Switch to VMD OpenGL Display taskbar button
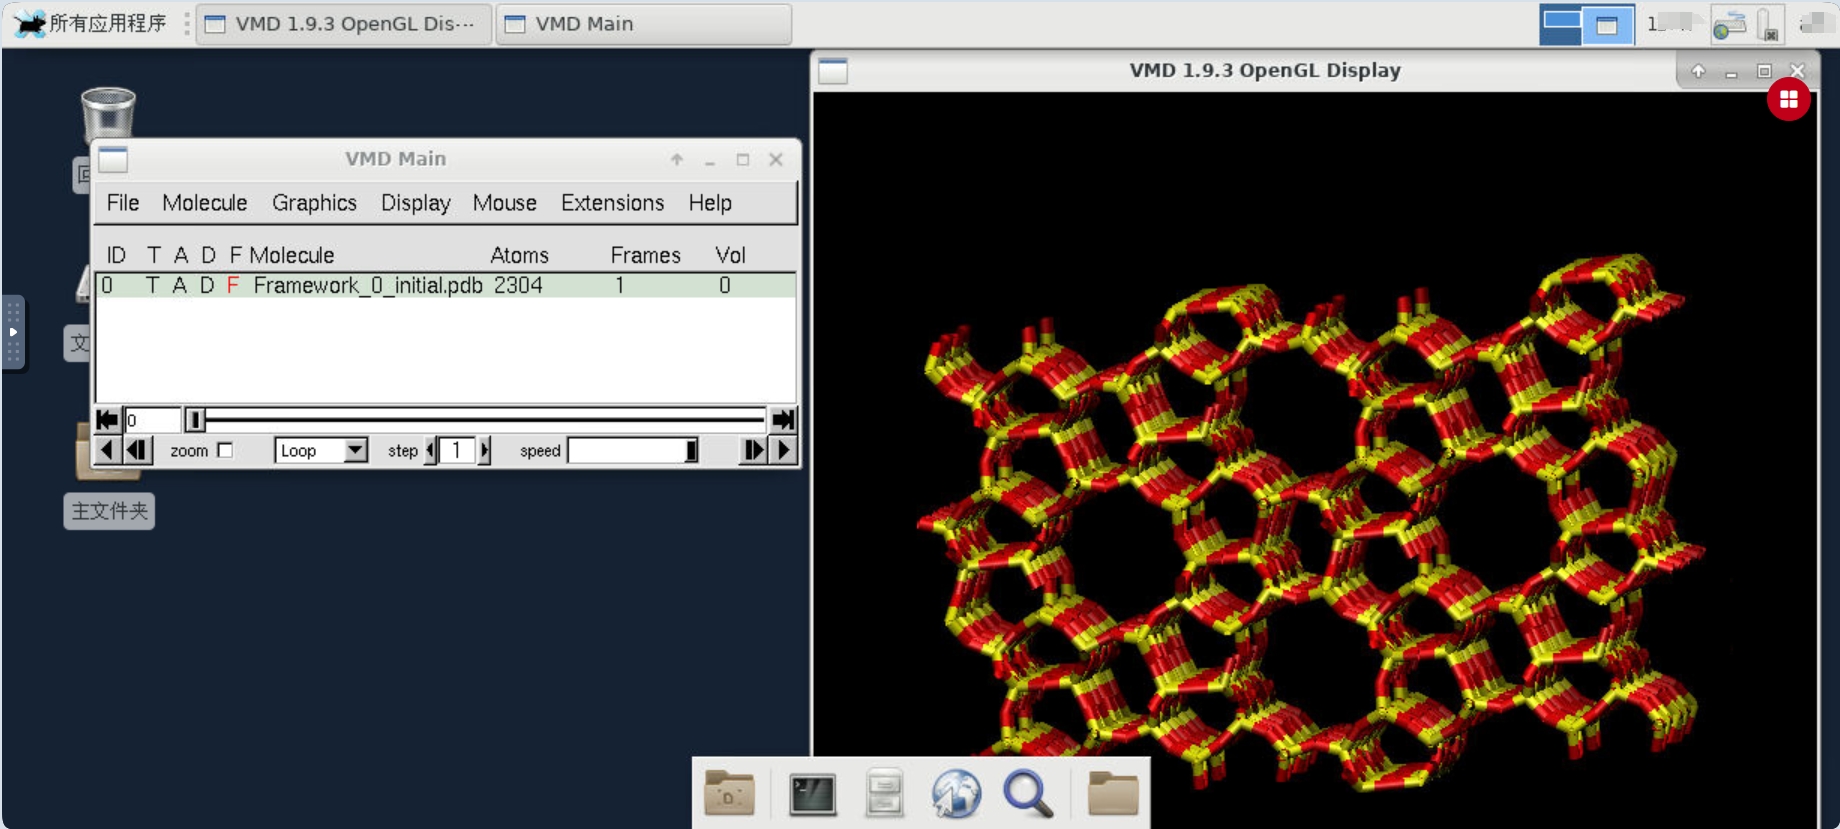The width and height of the screenshot is (1840, 829). pyautogui.click(x=342, y=24)
